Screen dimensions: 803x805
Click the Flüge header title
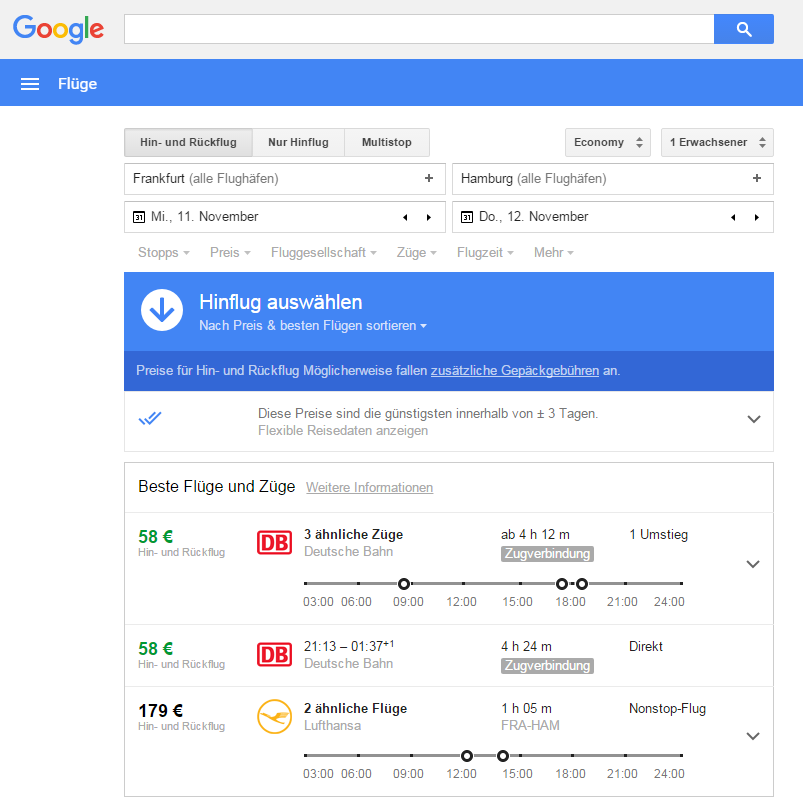click(x=78, y=84)
